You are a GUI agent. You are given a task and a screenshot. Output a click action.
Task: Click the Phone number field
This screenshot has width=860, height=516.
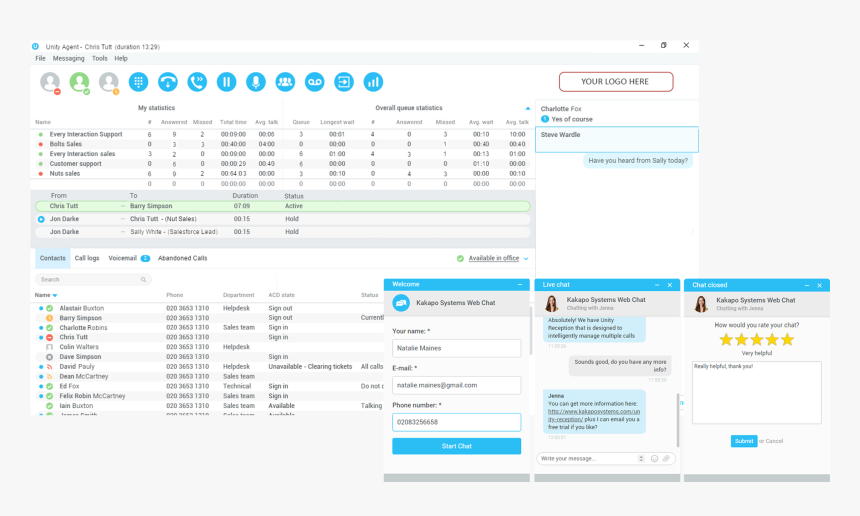click(456, 422)
